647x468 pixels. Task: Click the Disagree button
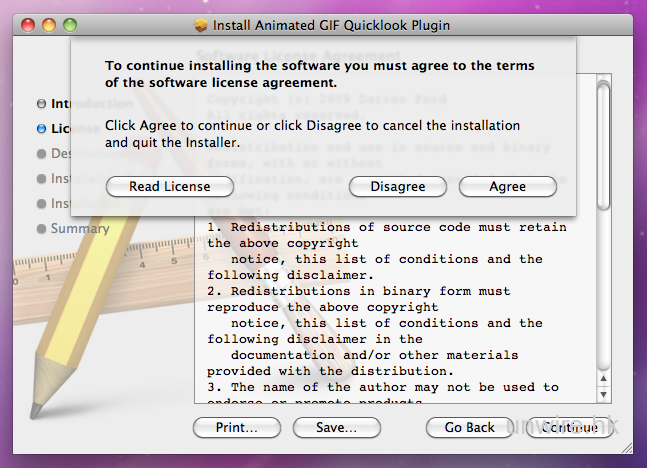tap(397, 187)
